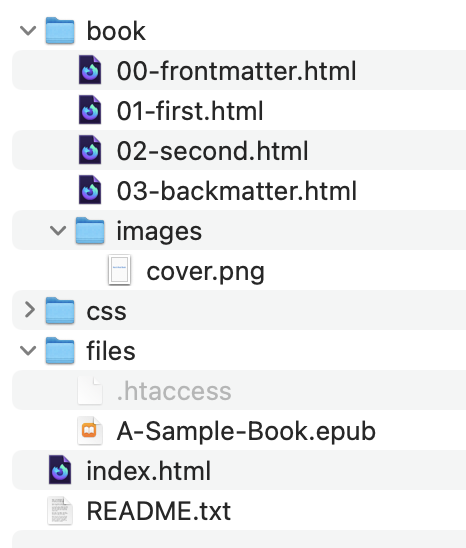The height and width of the screenshot is (548, 466).
Task: Select the images folder icon
Action: point(90,230)
